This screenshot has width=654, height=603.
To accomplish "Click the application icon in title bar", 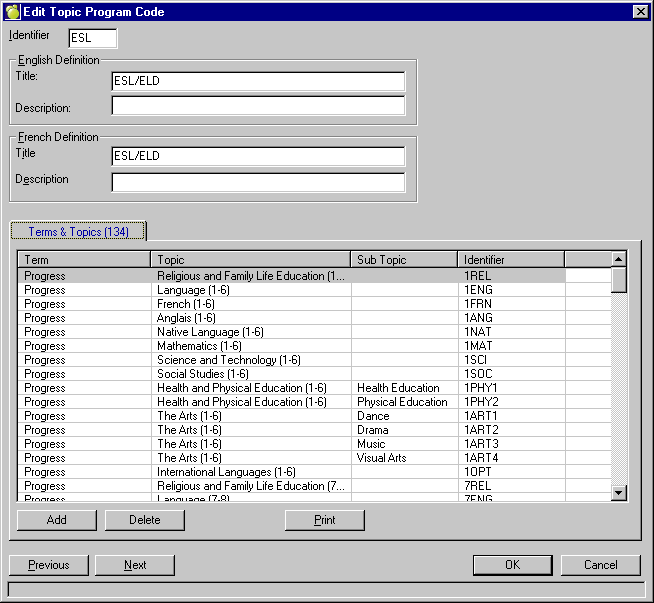I will coord(12,11).
